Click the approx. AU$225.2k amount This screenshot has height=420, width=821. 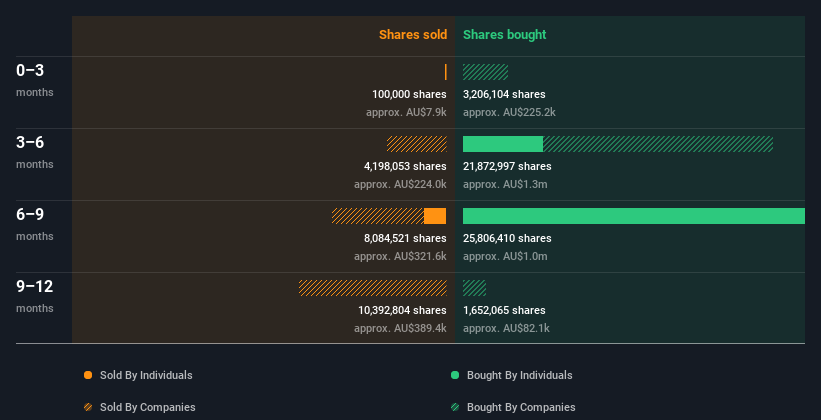tap(509, 113)
